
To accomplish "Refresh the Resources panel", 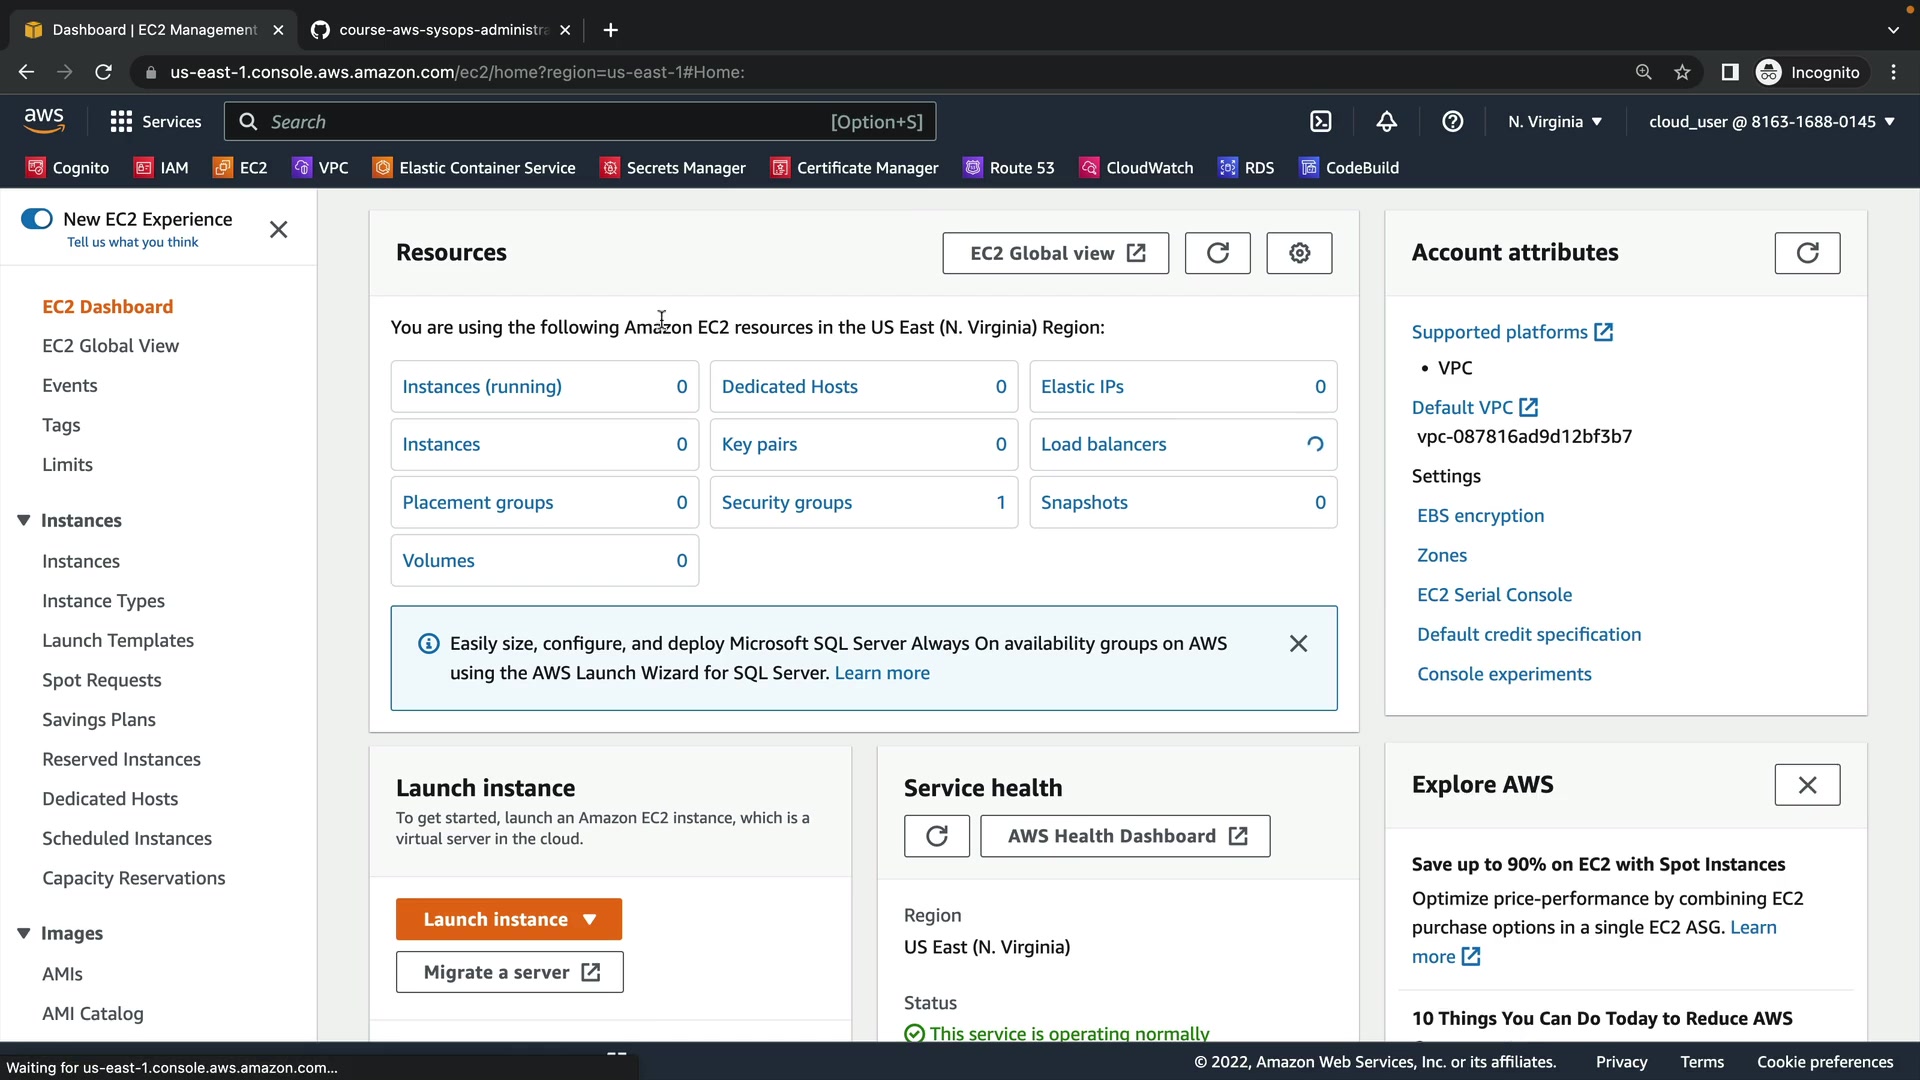I will 1217,253.
